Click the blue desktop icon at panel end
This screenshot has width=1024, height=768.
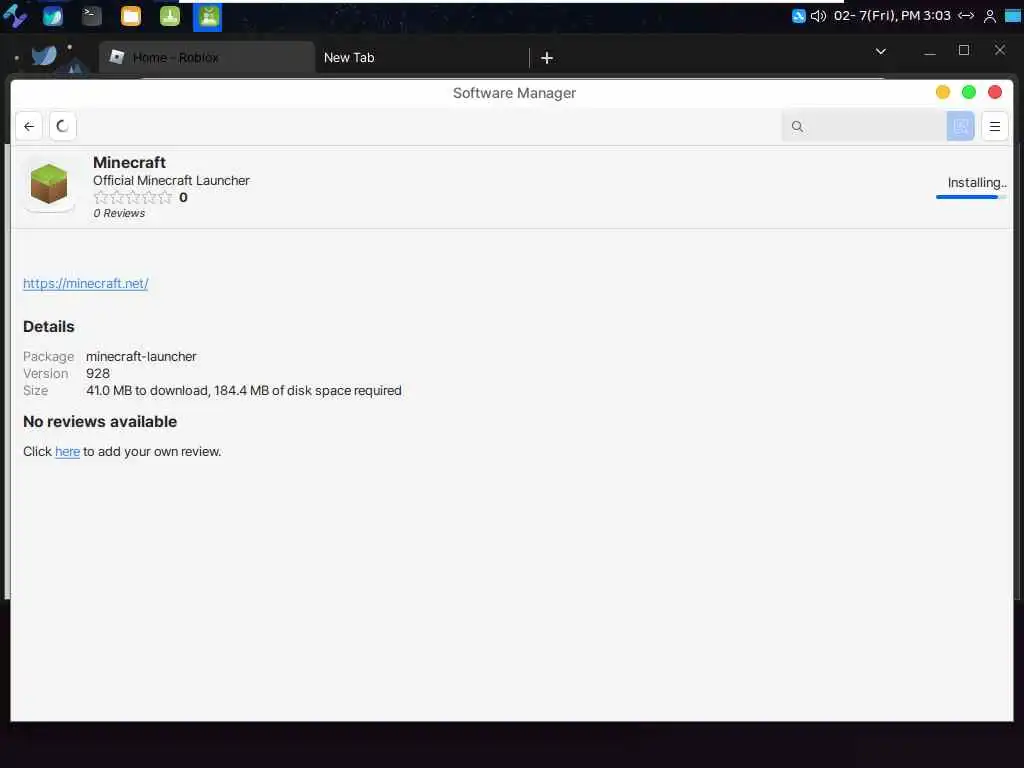(1013, 16)
